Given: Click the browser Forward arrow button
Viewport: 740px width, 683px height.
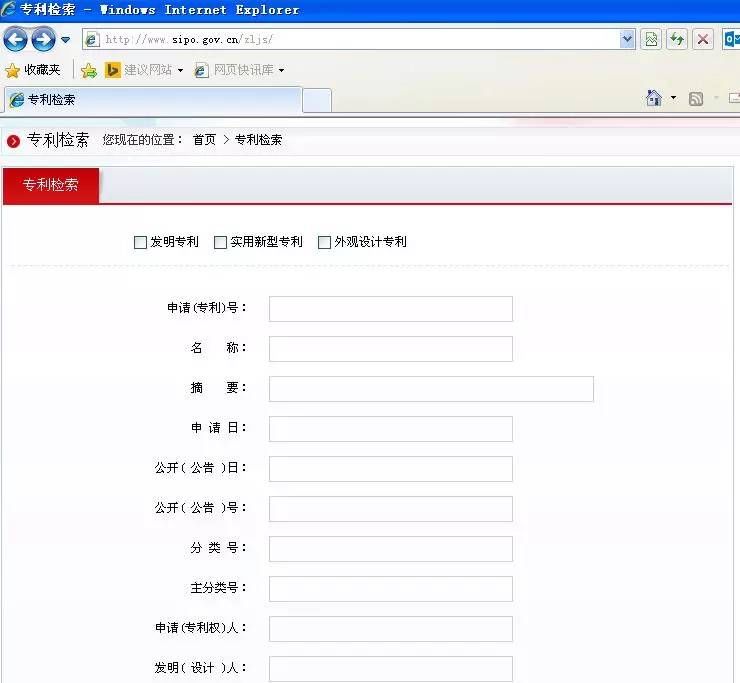Looking at the screenshot, I should coord(43,39).
